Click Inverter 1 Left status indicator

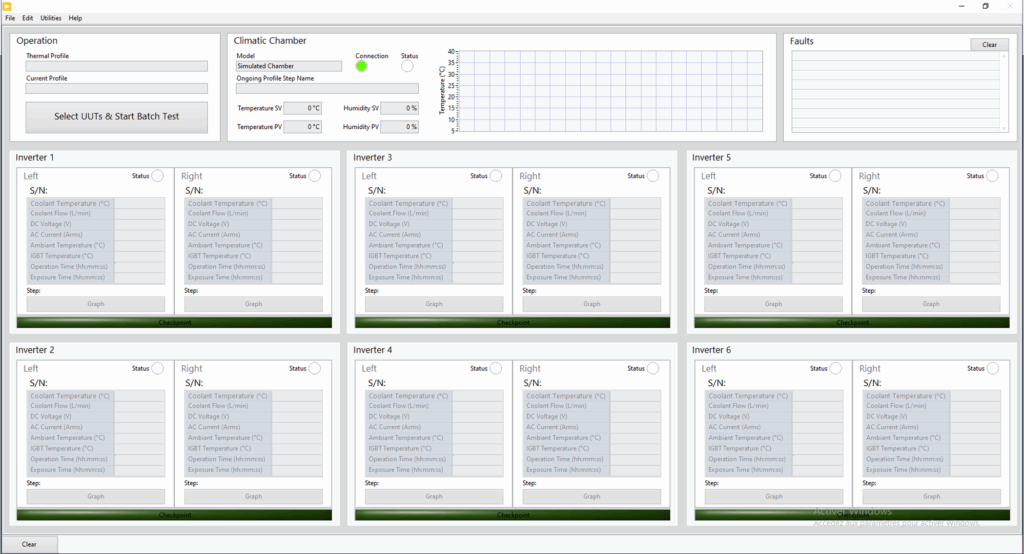point(157,176)
